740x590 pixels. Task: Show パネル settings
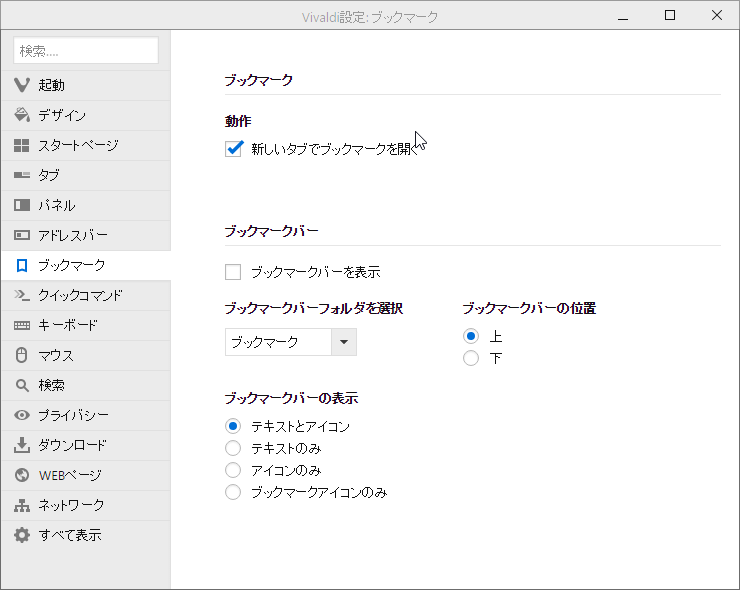(86, 205)
